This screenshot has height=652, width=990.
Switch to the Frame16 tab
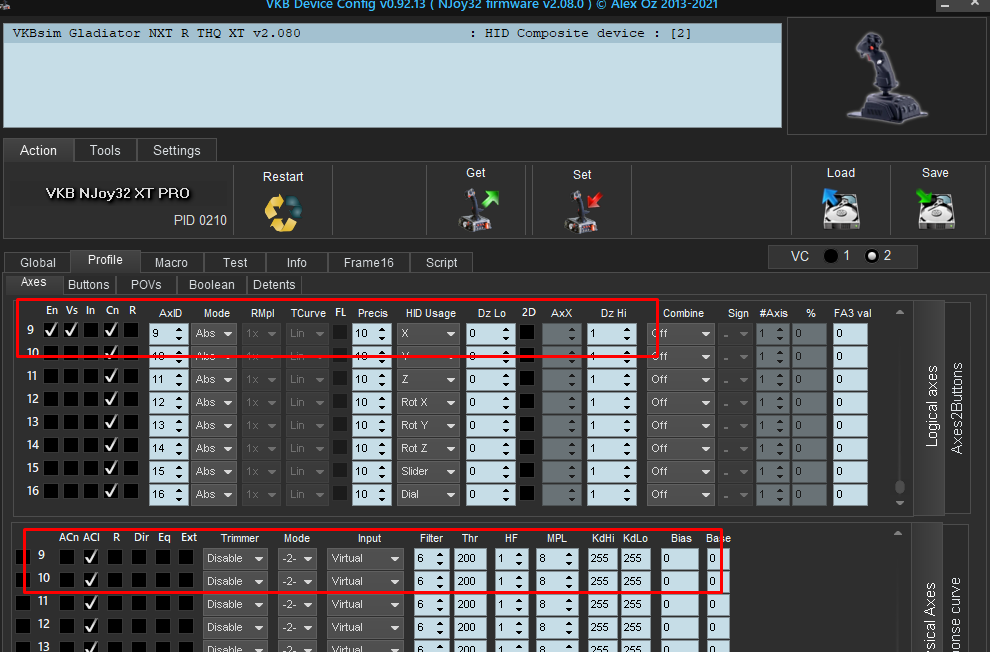click(369, 263)
